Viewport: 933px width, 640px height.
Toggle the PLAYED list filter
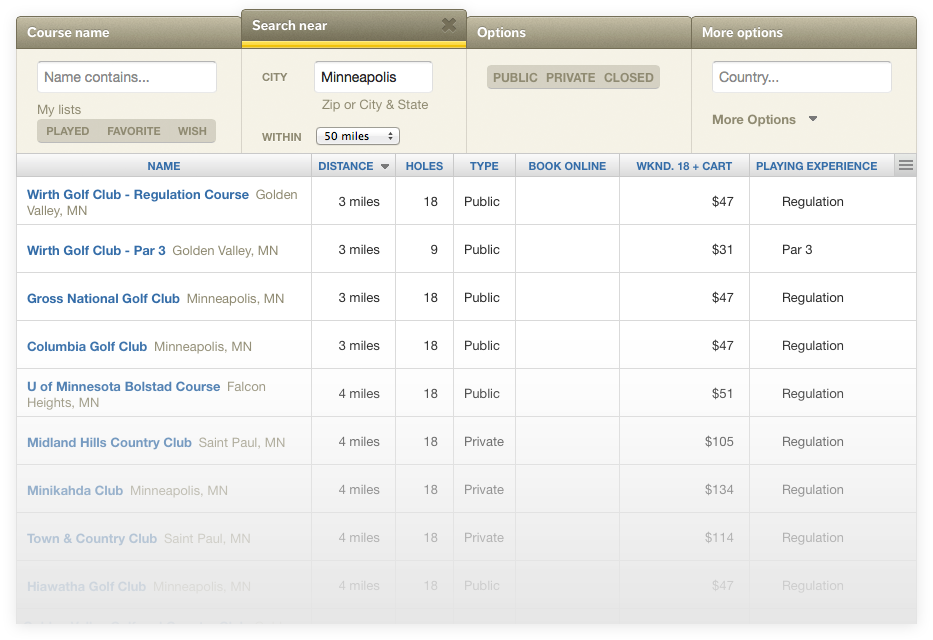(67, 130)
